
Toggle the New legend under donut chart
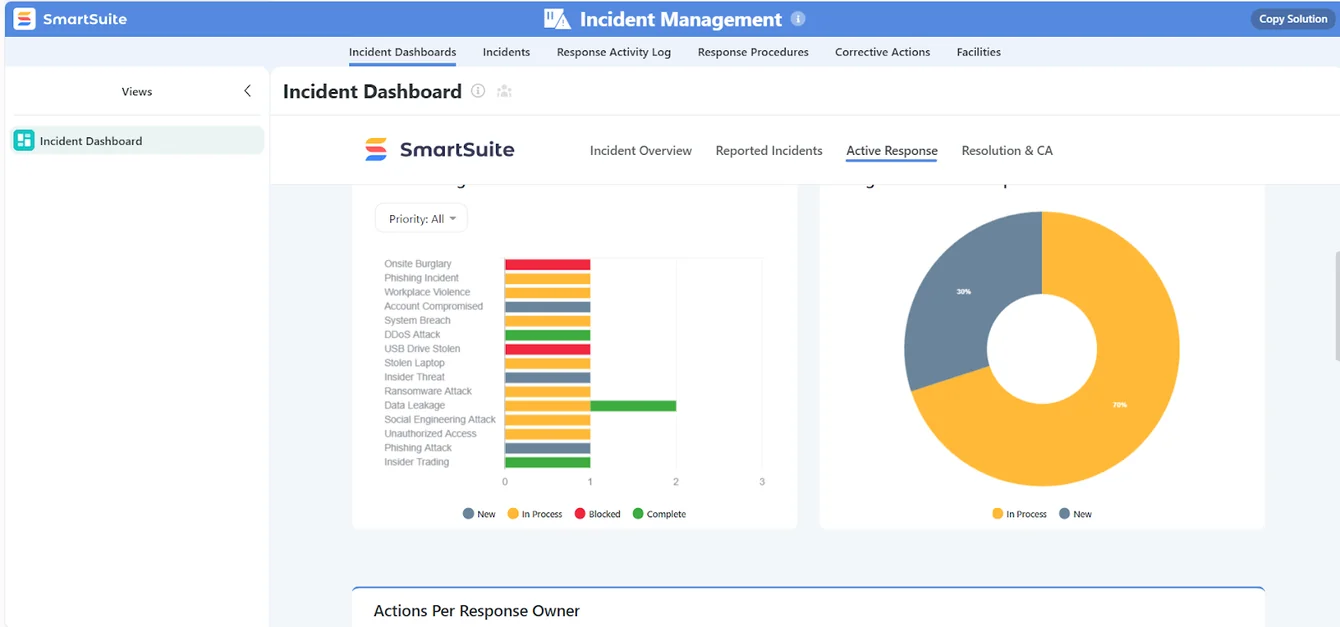(x=1075, y=514)
